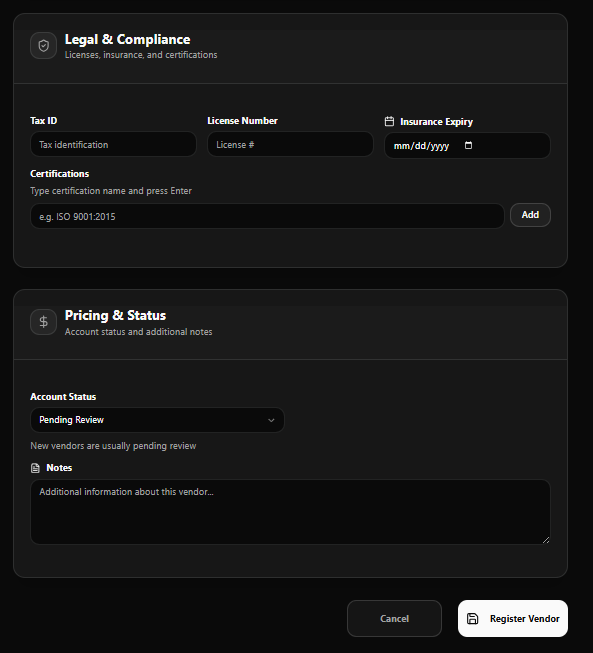Click the dollar sign icon beside Pricing & Status
This screenshot has width=593, height=653.
pos(43,322)
